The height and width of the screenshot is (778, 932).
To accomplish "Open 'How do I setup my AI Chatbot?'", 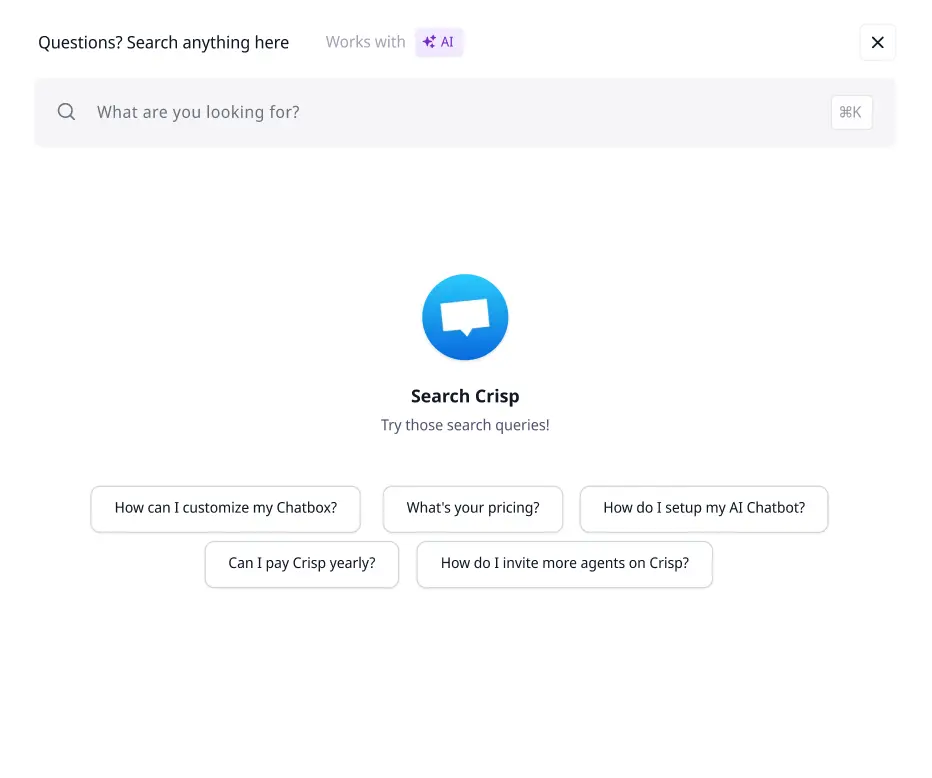I will click(704, 508).
